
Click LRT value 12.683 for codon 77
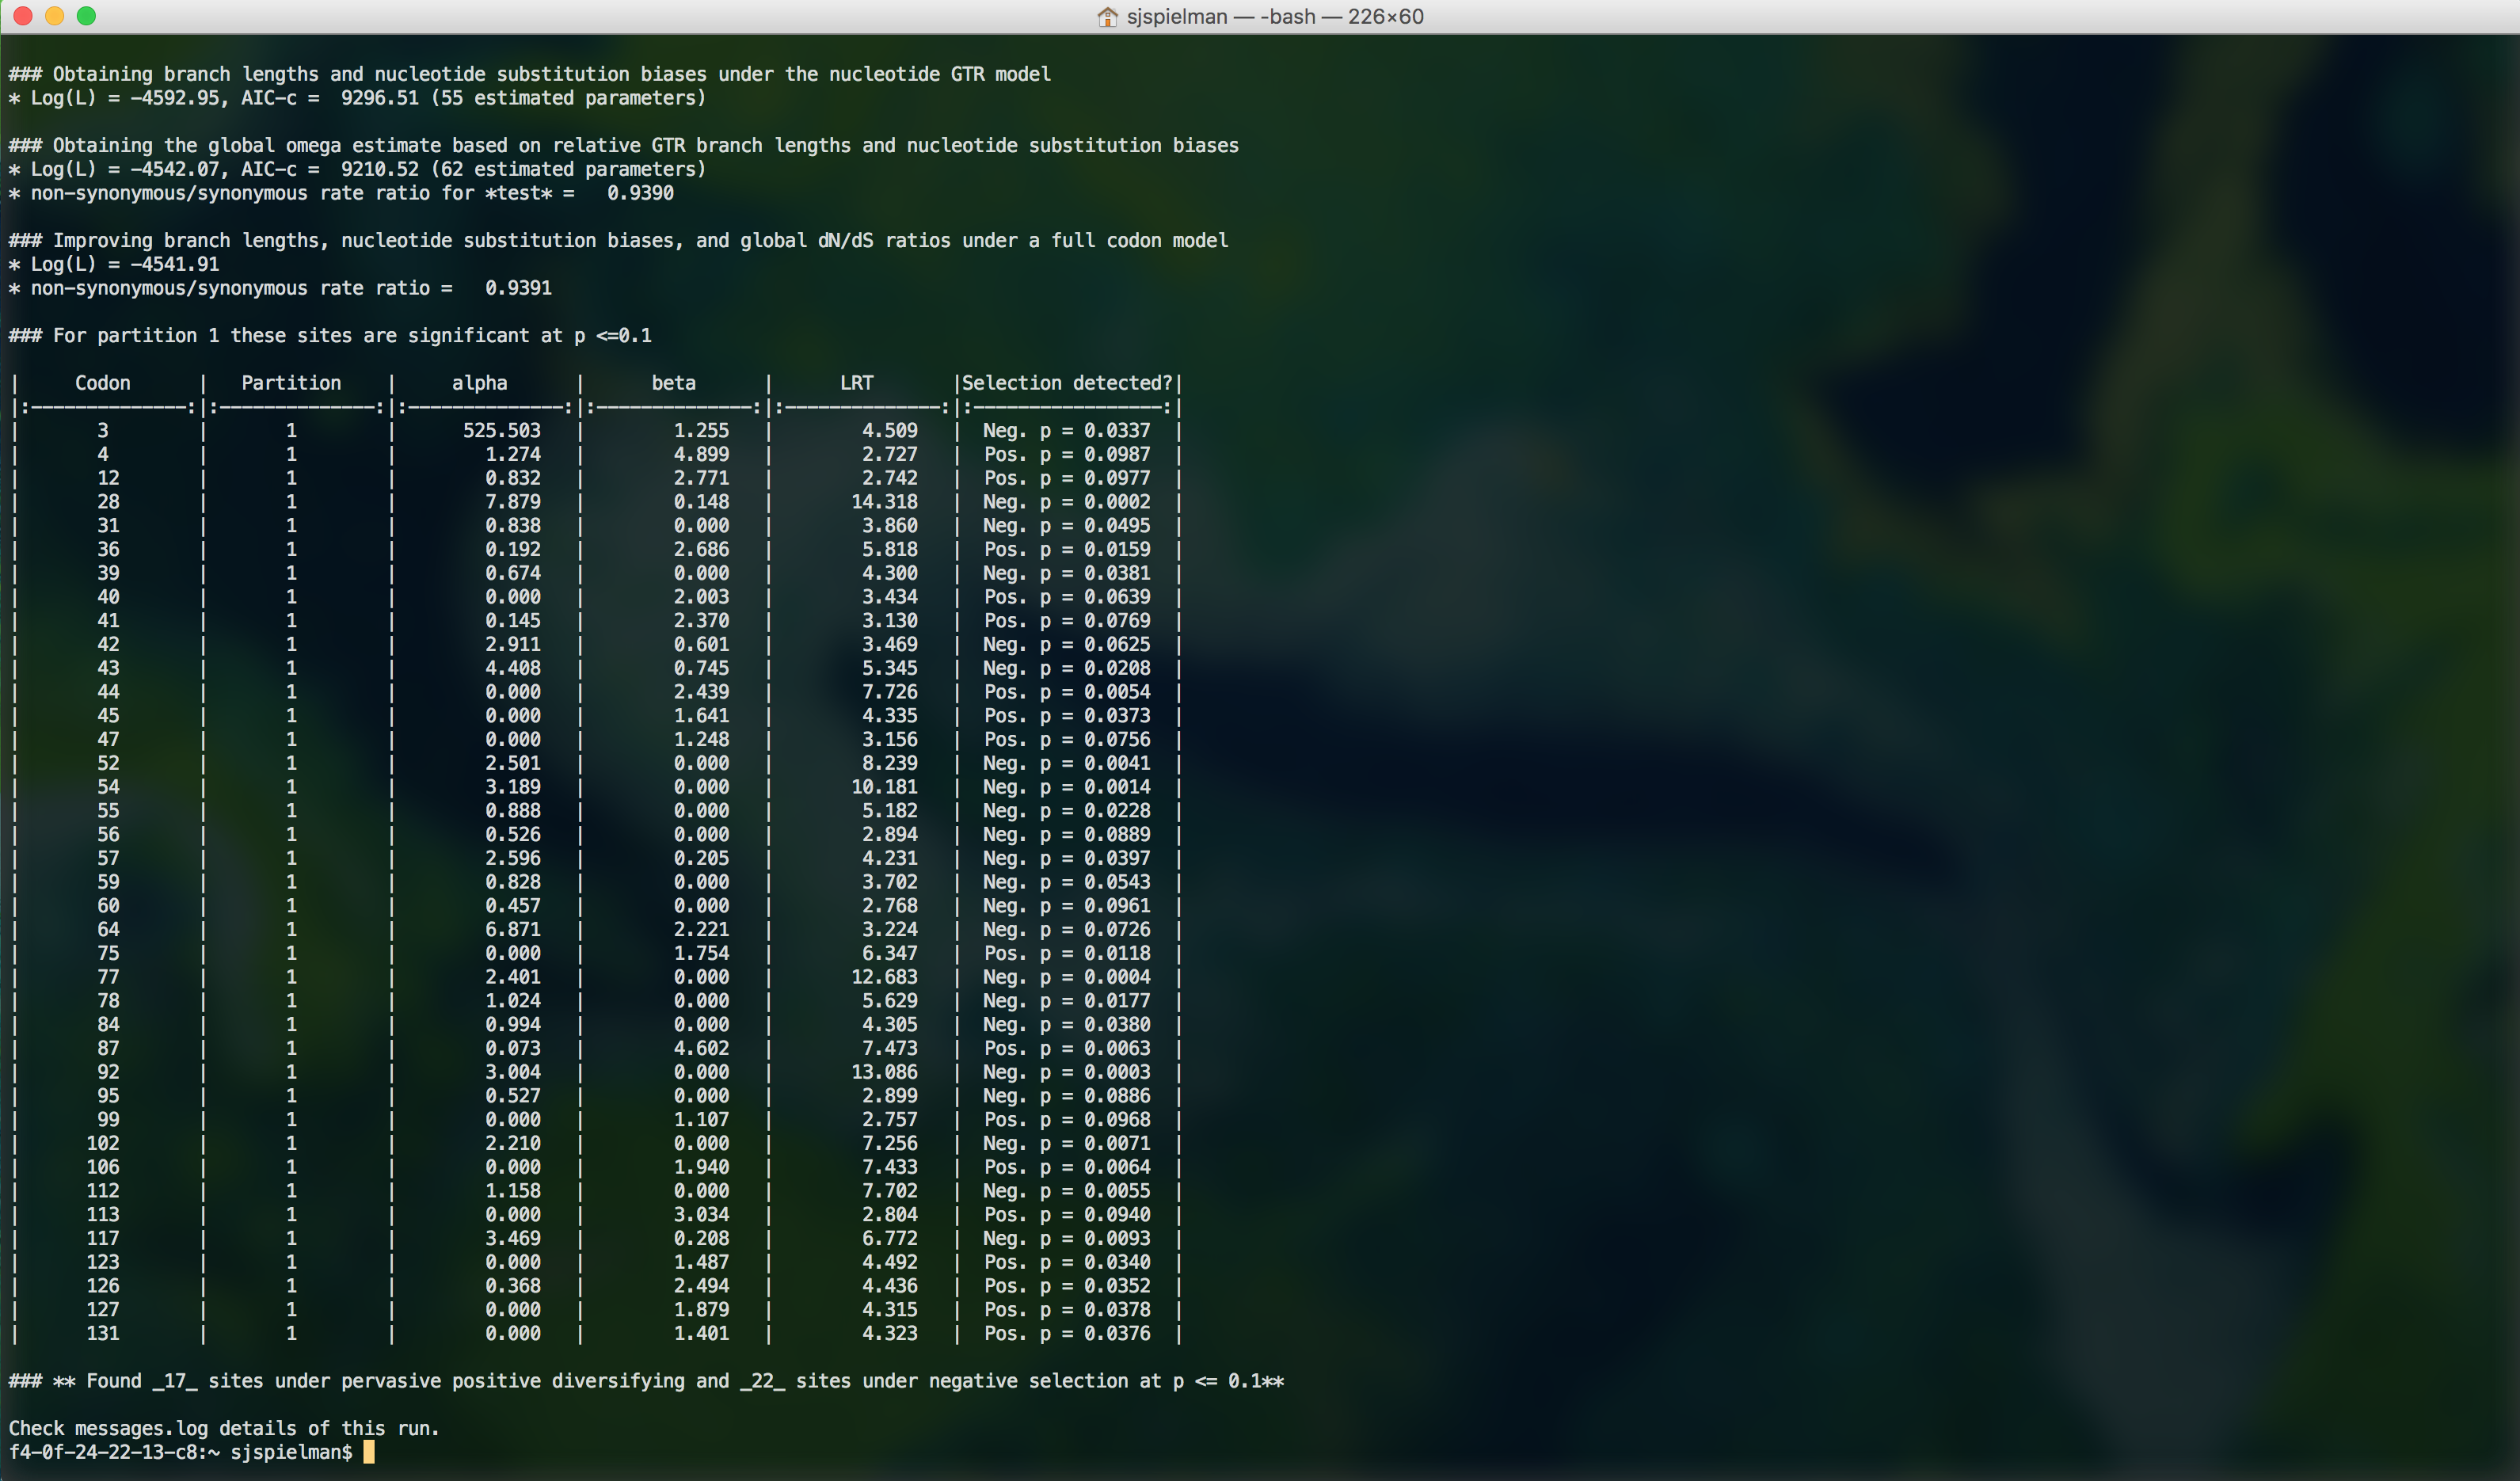click(x=885, y=977)
